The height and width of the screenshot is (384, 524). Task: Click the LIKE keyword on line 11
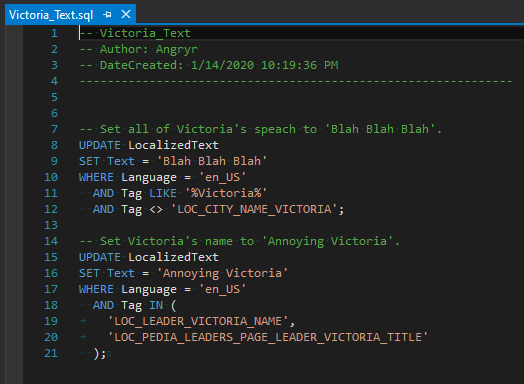coord(163,193)
